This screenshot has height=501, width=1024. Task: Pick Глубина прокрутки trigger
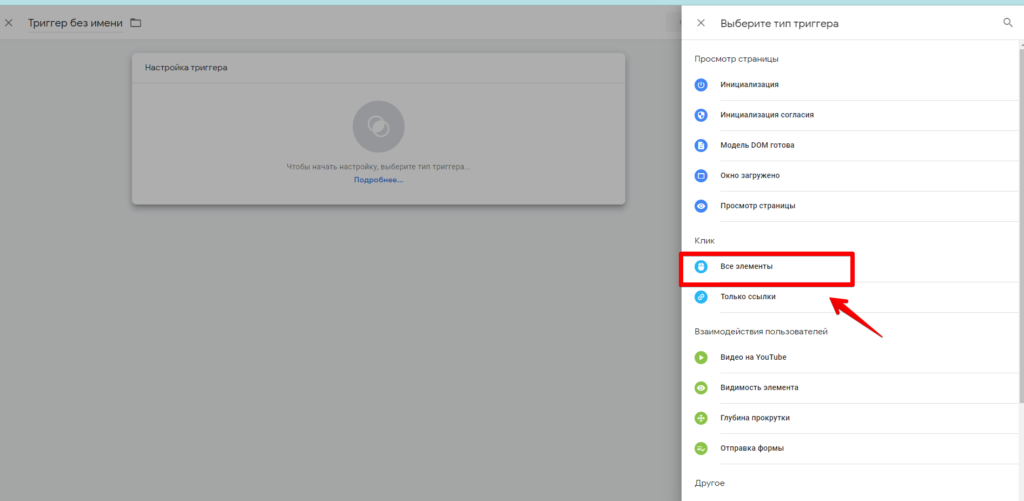(x=851, y=418)
